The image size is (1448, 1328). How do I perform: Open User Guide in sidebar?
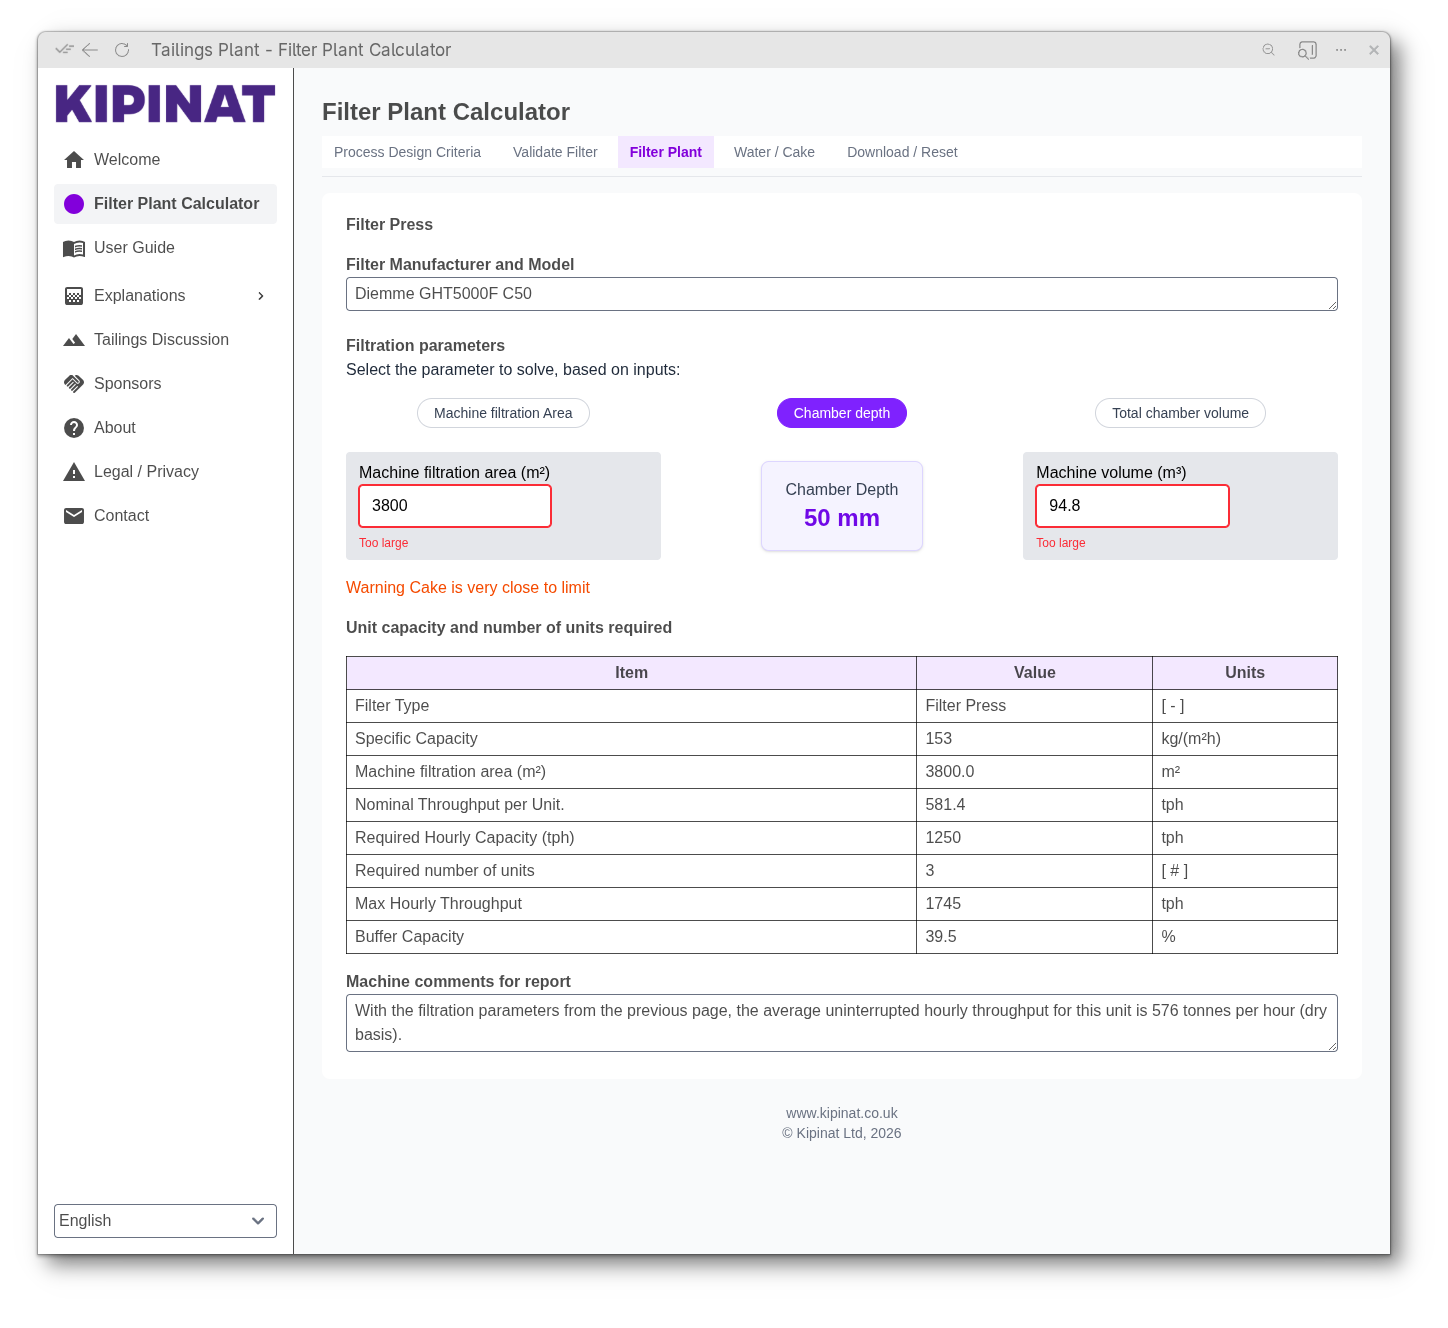165,248
